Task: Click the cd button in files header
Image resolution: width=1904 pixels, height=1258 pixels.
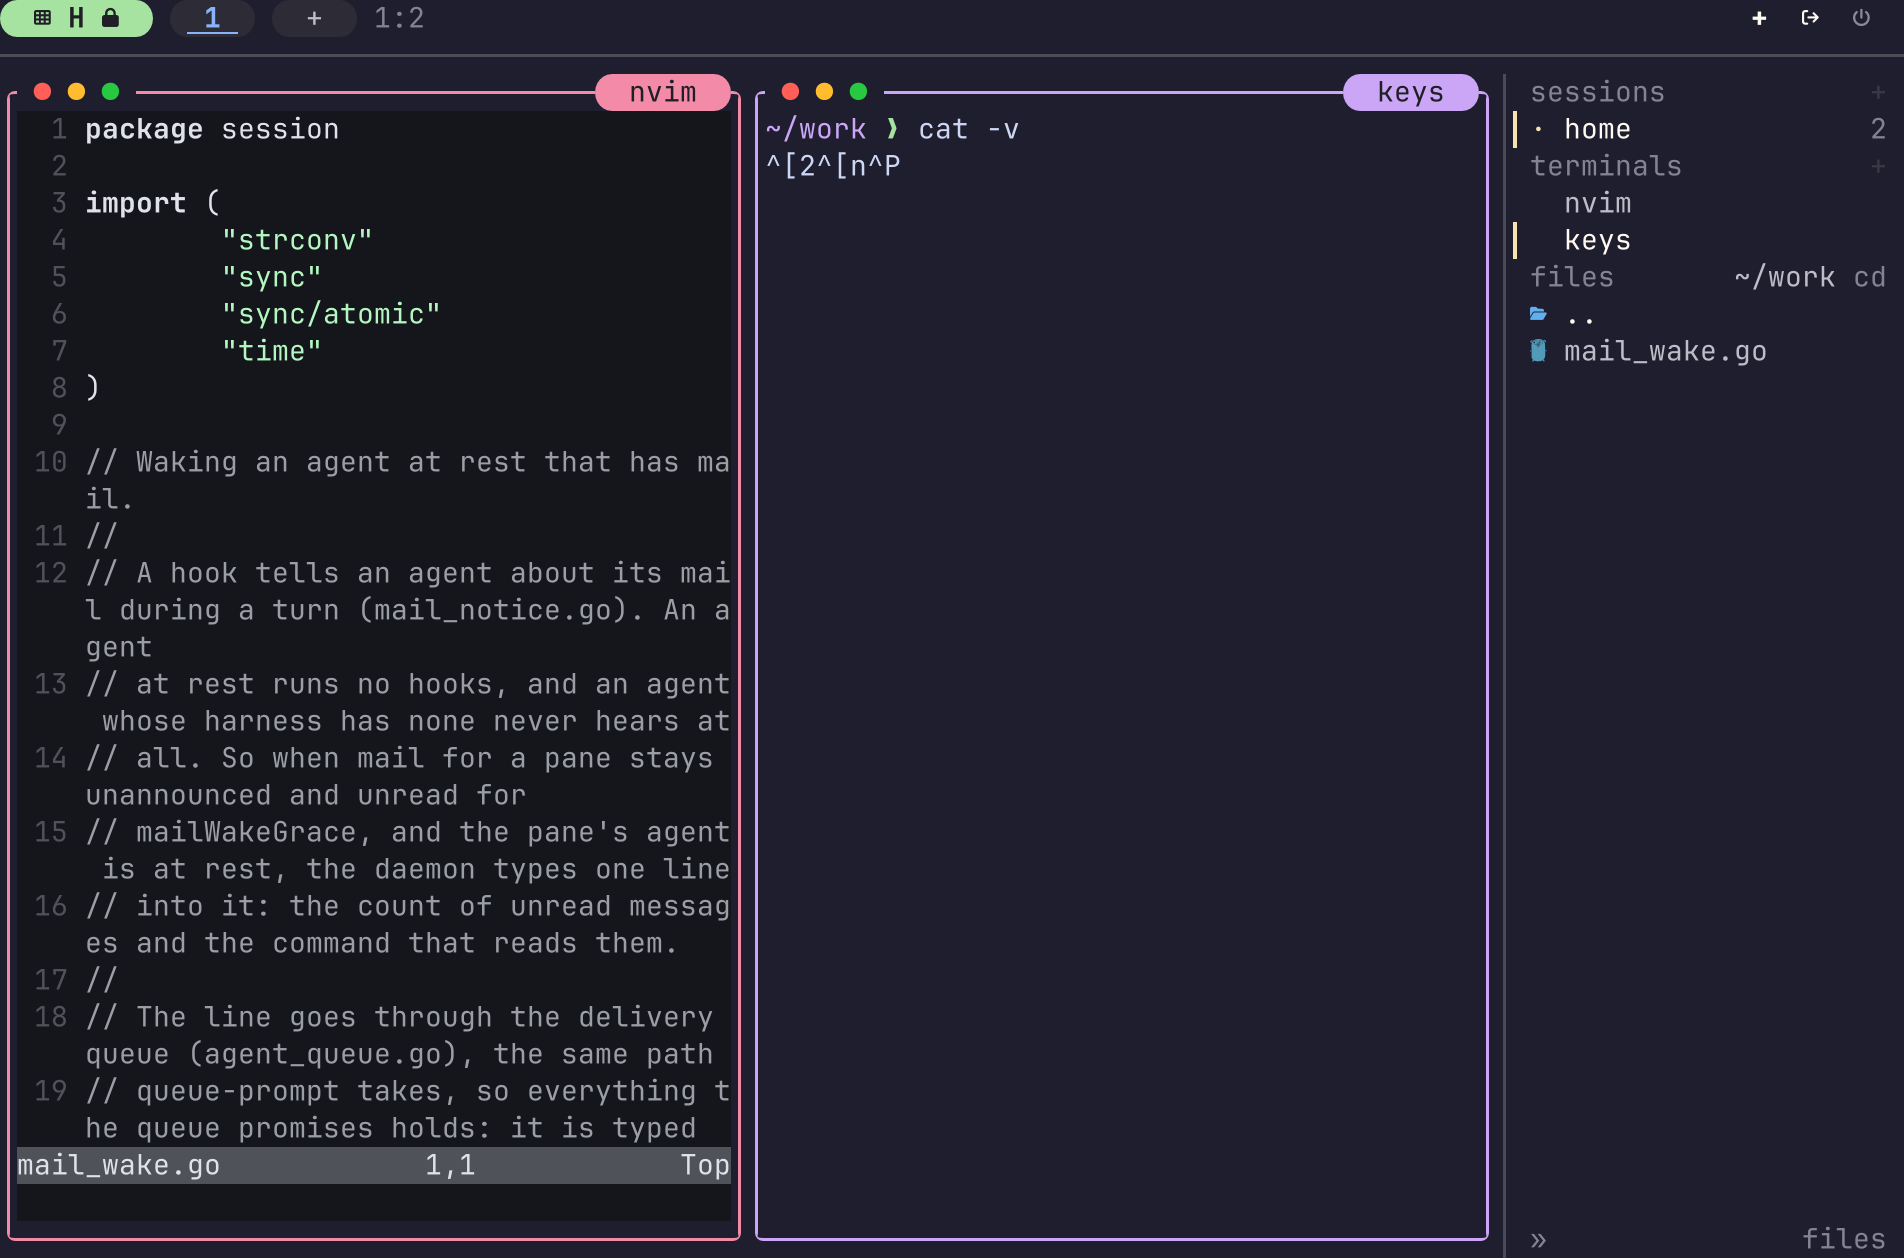Action: click(1869, 277)
